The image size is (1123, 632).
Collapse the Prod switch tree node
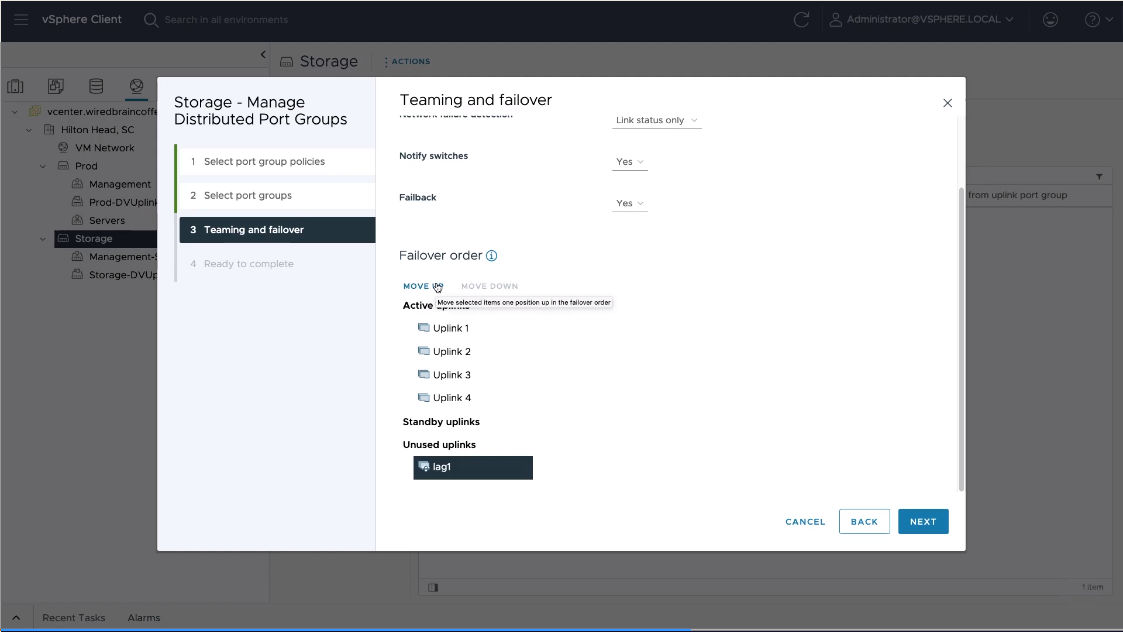click(43, 166)
